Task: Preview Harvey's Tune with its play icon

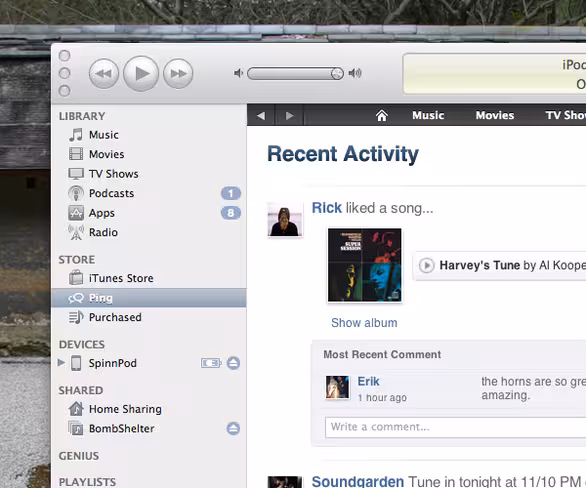Action: 427,266
